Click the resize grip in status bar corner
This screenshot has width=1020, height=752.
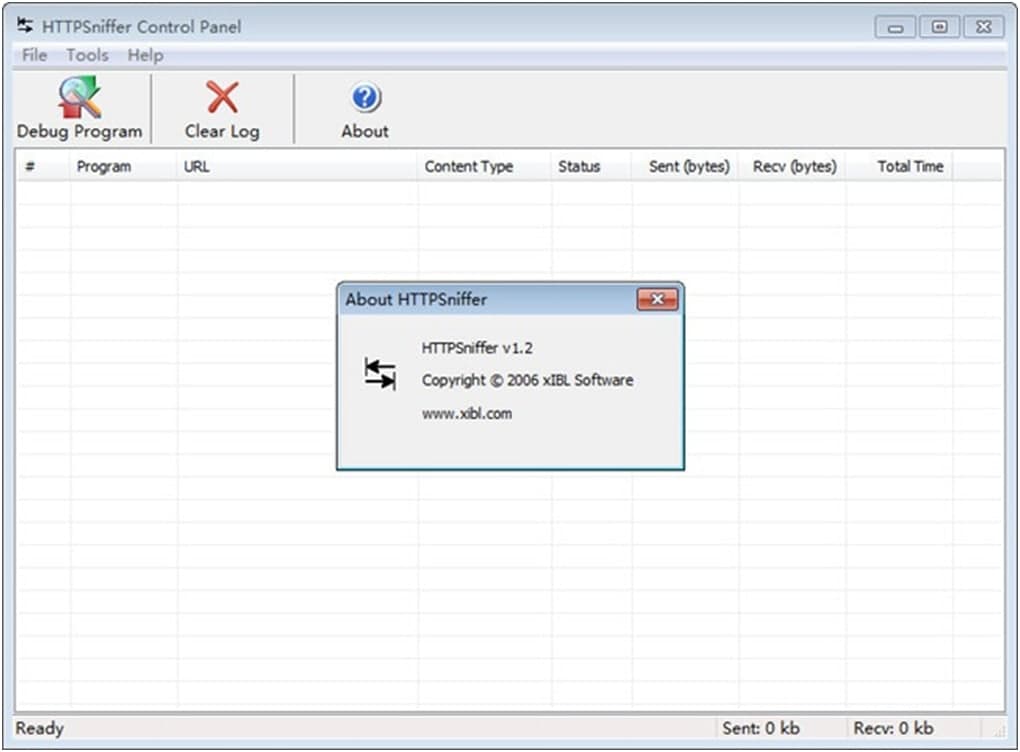tap(999, 731)
